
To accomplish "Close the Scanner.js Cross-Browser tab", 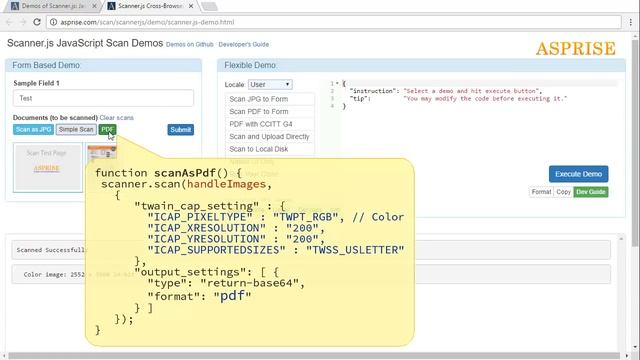I will 191,6.
